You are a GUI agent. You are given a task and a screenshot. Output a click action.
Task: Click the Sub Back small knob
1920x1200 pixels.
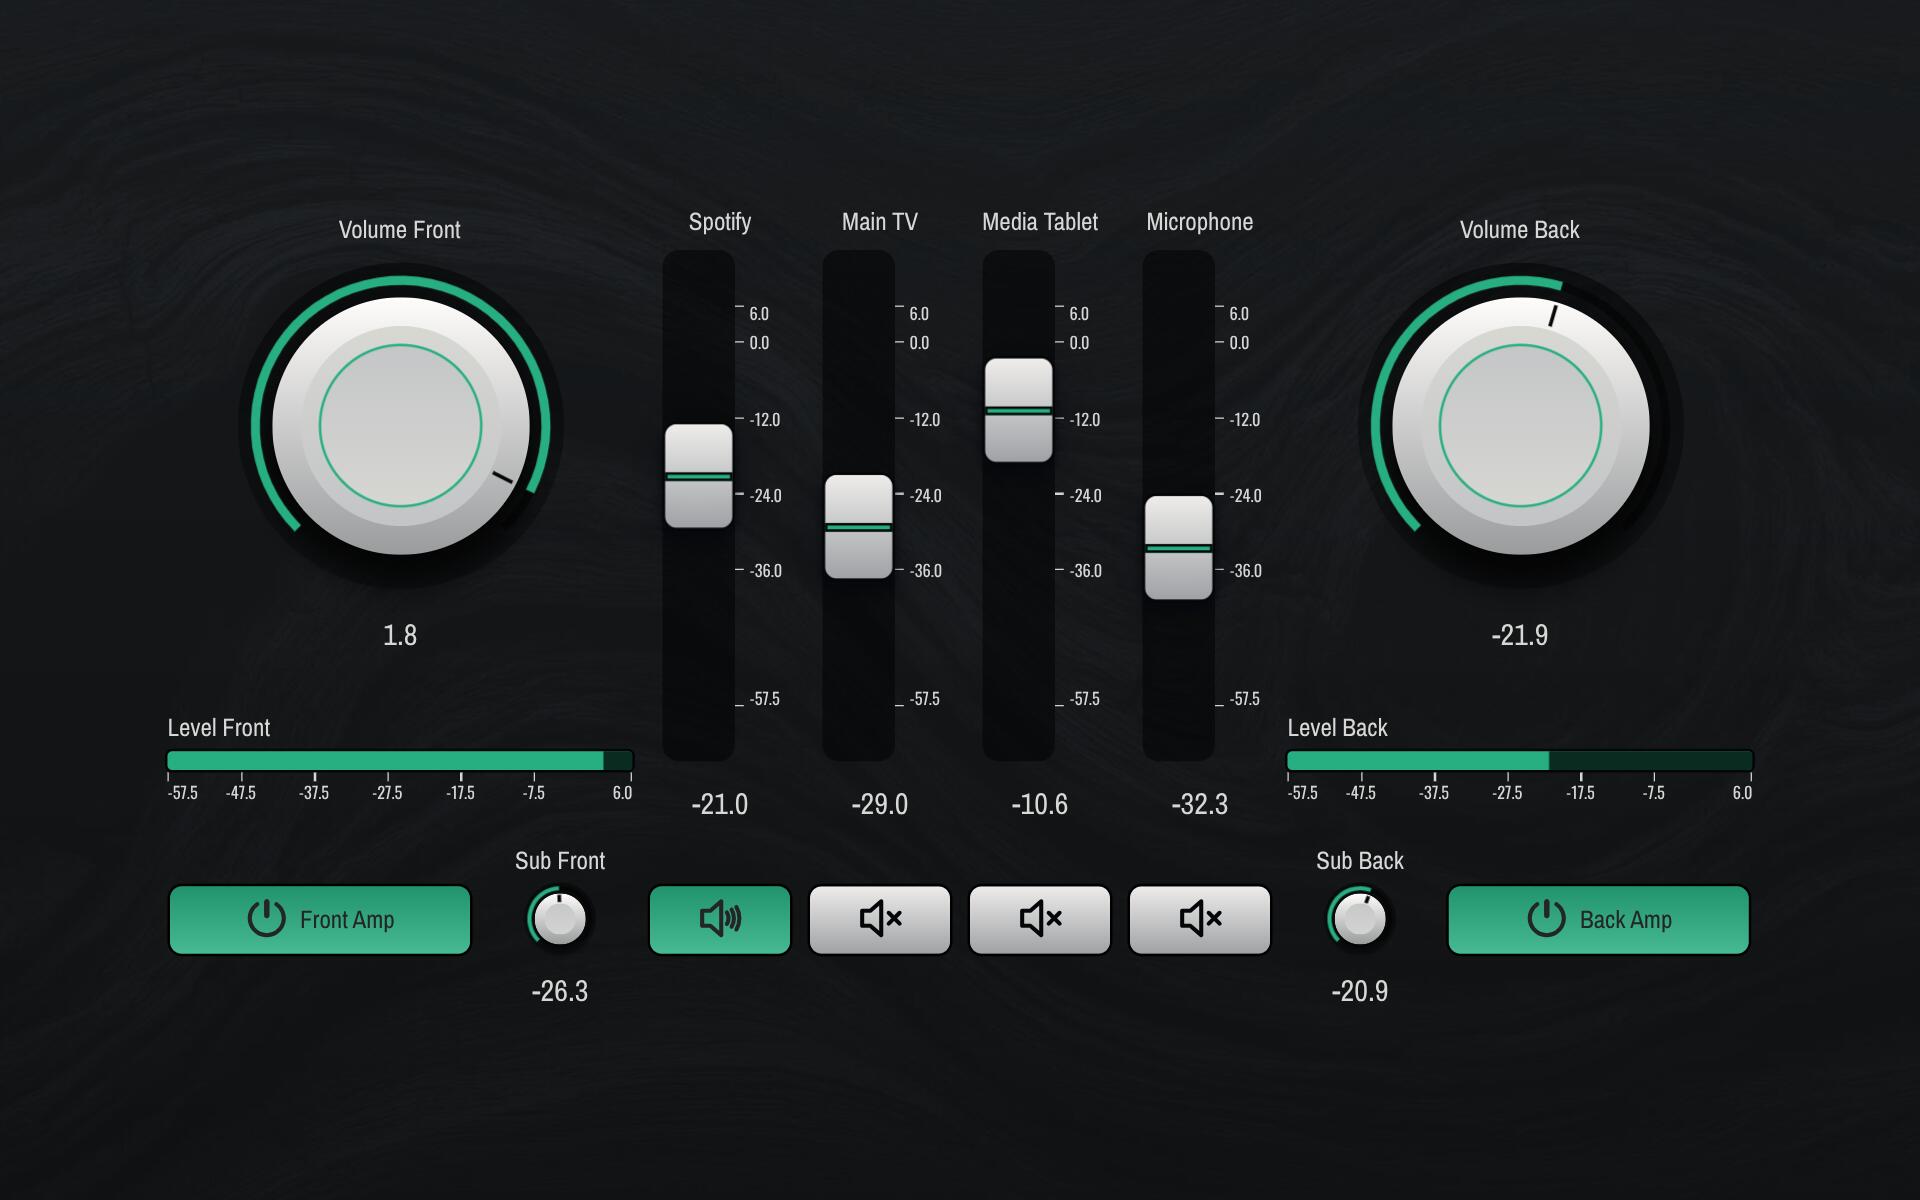point(1360,918)
